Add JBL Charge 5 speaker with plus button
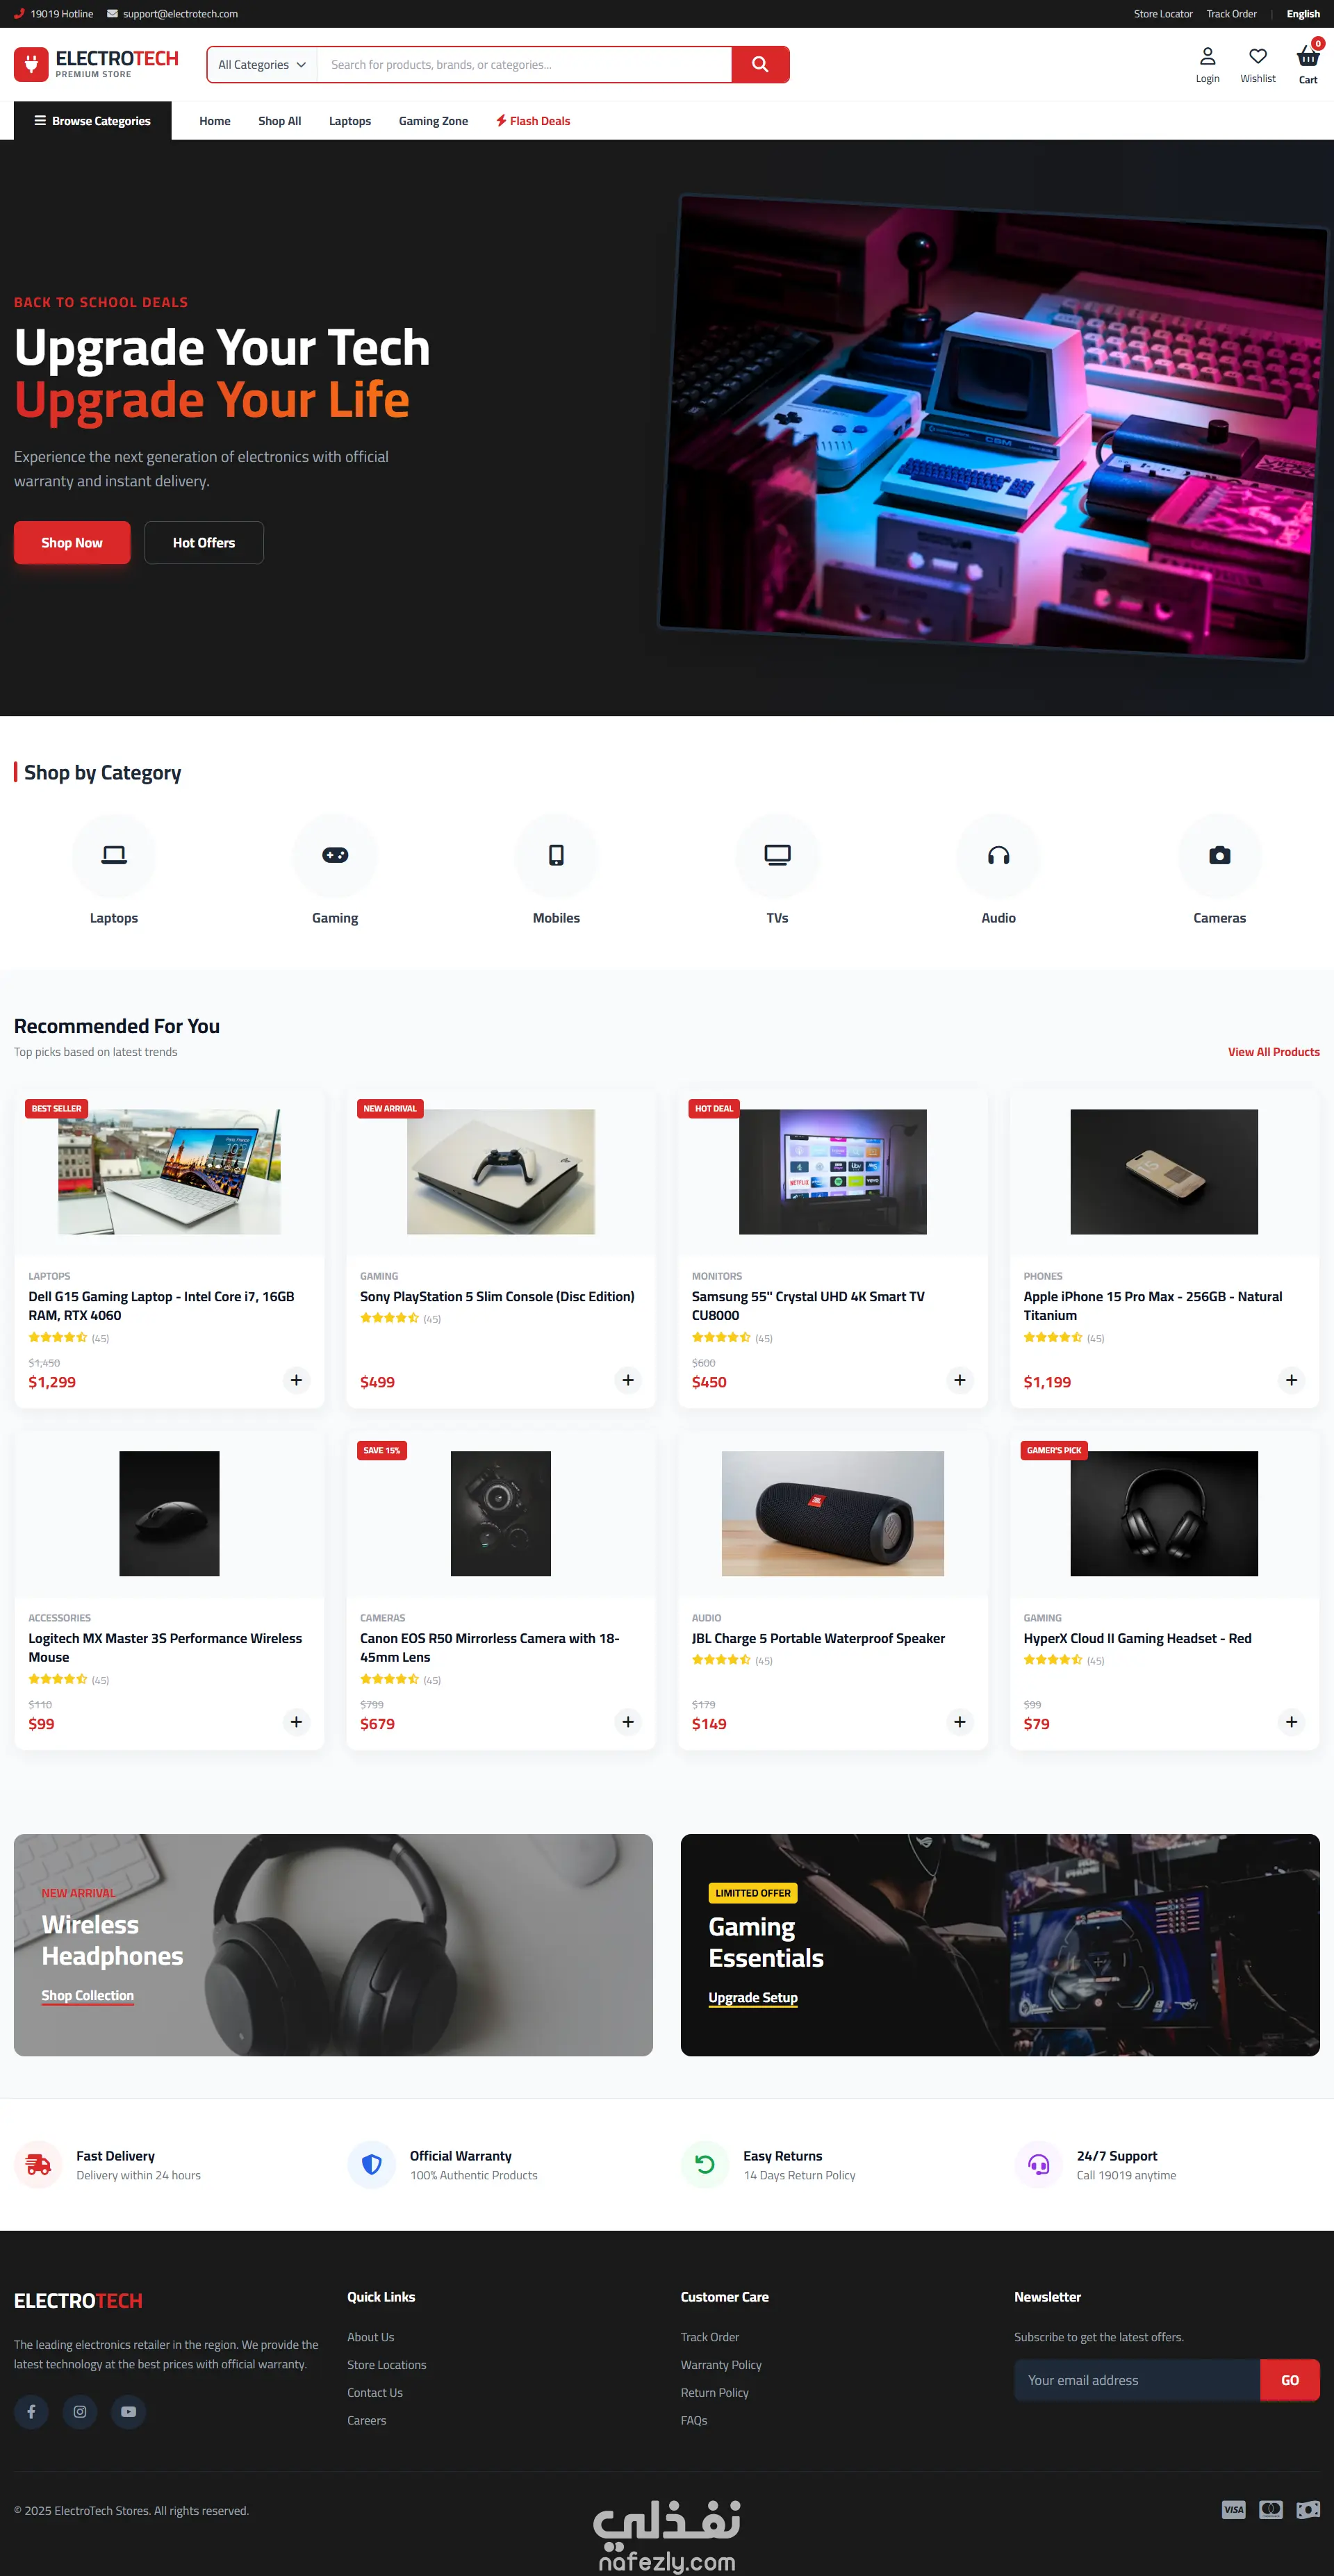Viewport: 1334px width, 2576px height. coord(959,1722)
